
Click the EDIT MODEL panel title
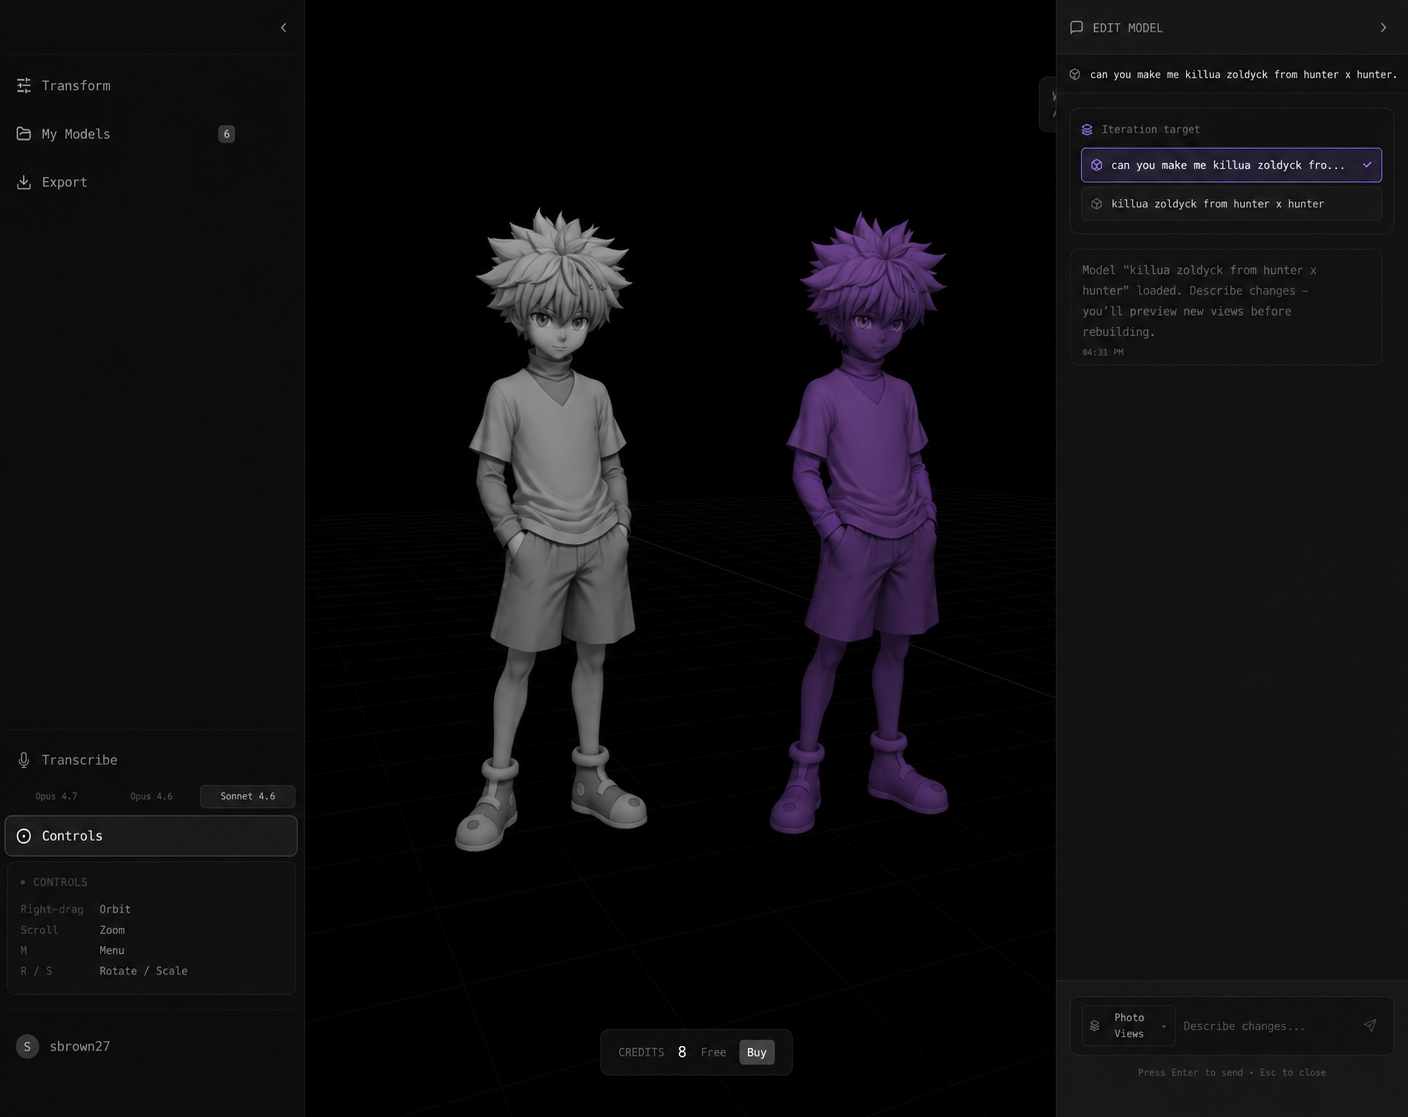pos(1127,28)
